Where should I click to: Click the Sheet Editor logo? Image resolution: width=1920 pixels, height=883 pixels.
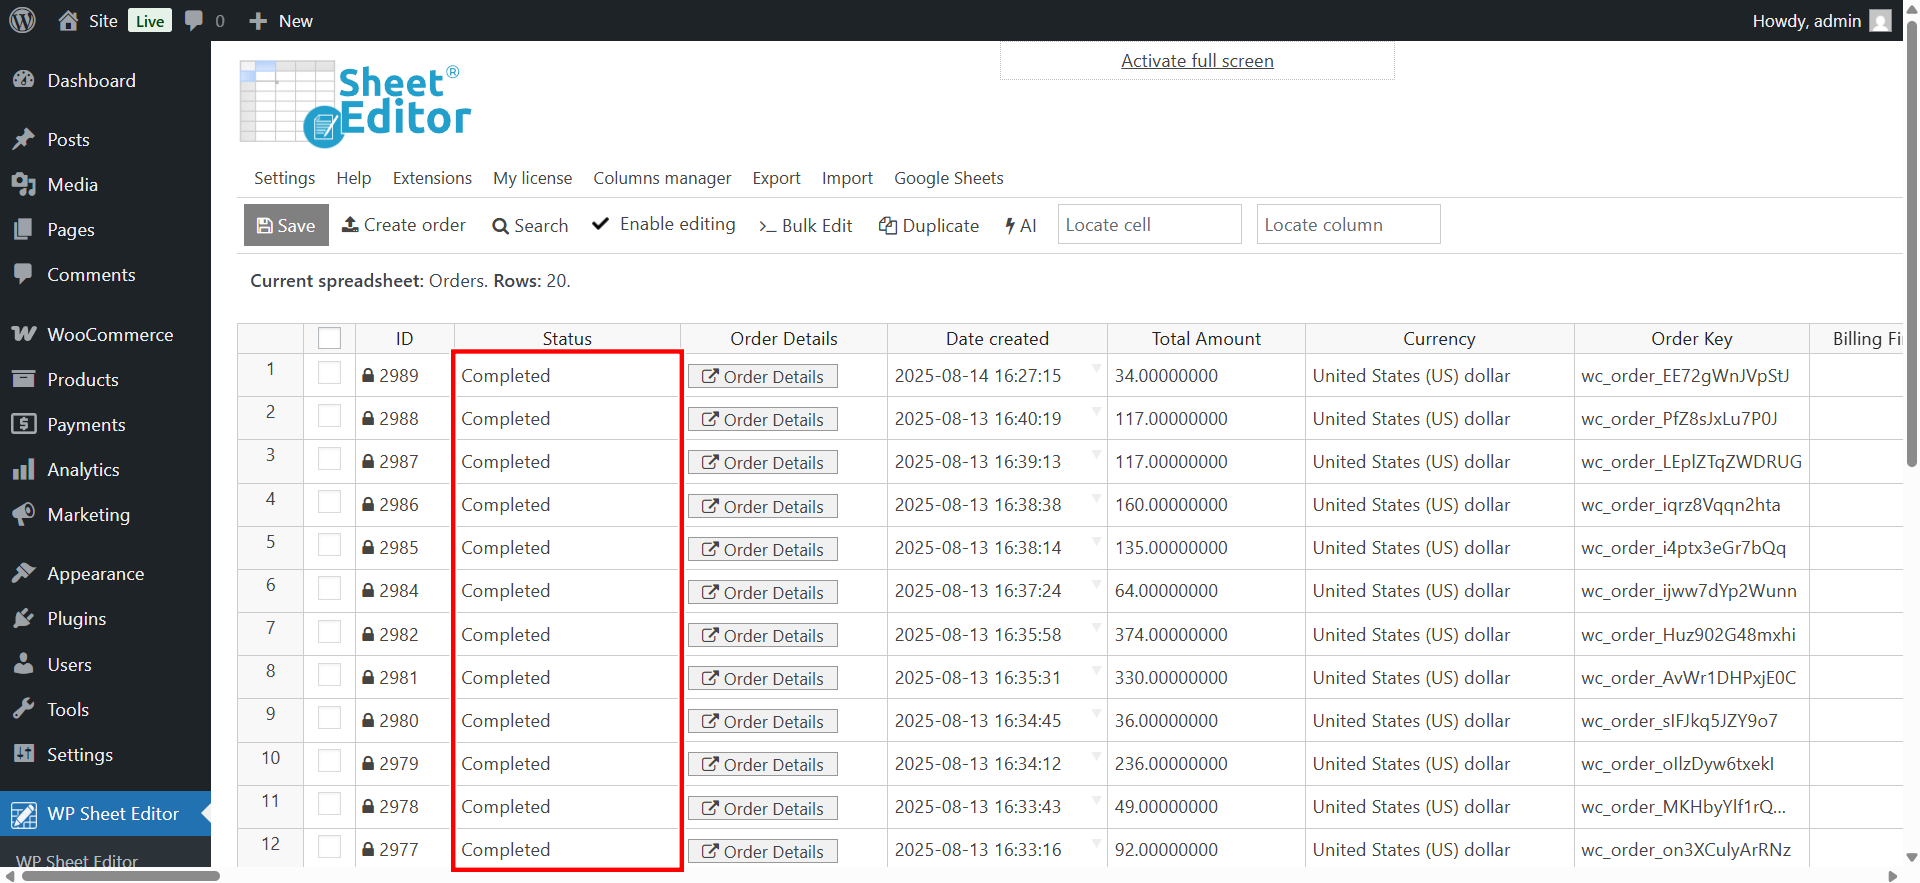tap(355, 104)
